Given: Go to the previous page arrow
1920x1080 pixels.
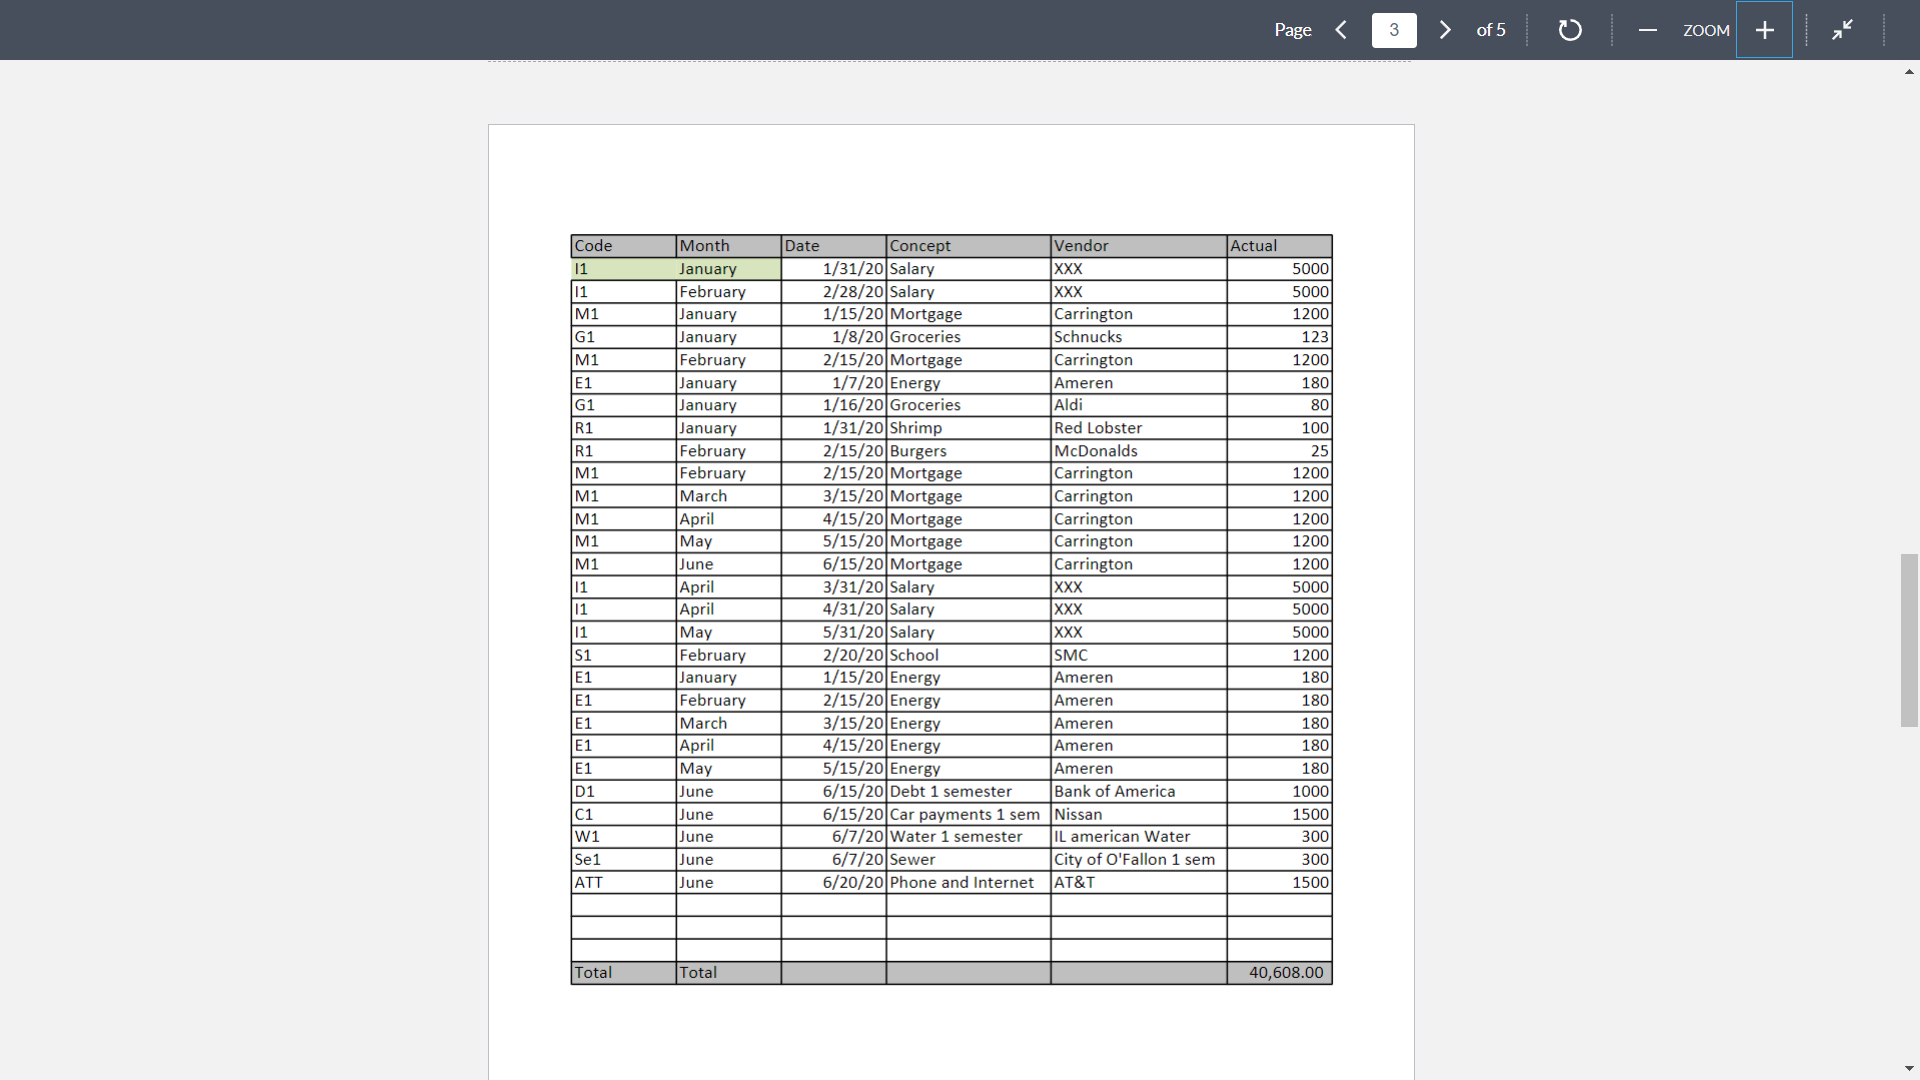Looking at the screenshot, I should (1341, 30).
